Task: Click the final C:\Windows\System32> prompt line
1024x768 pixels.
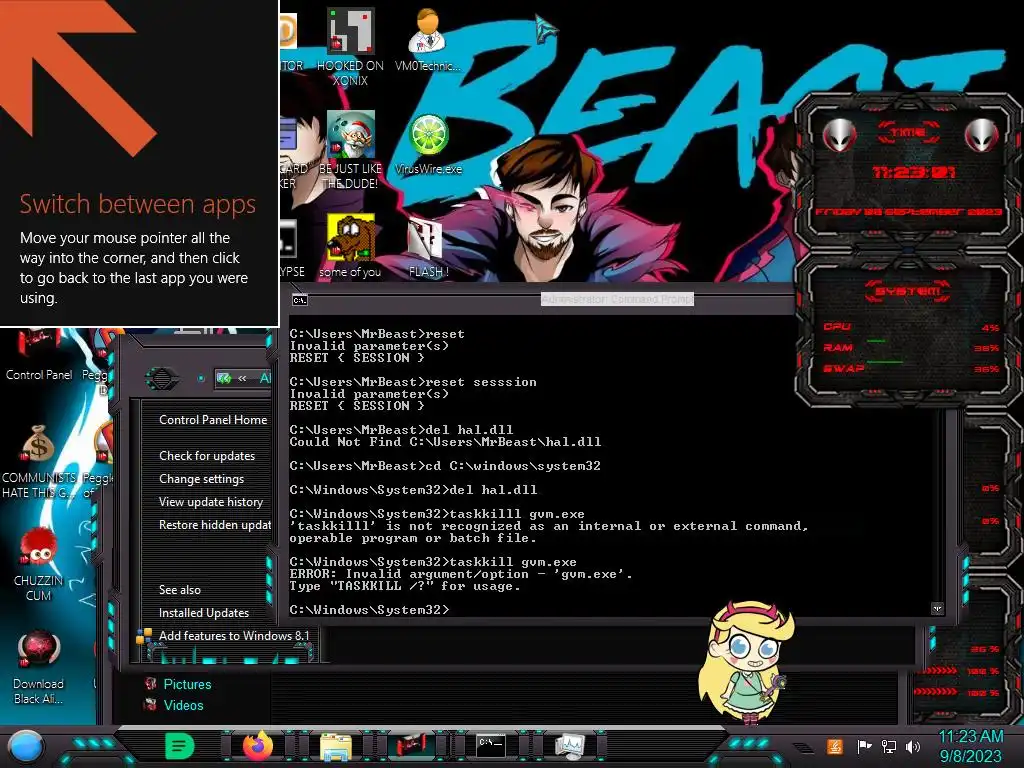Action: click(370, 610)
